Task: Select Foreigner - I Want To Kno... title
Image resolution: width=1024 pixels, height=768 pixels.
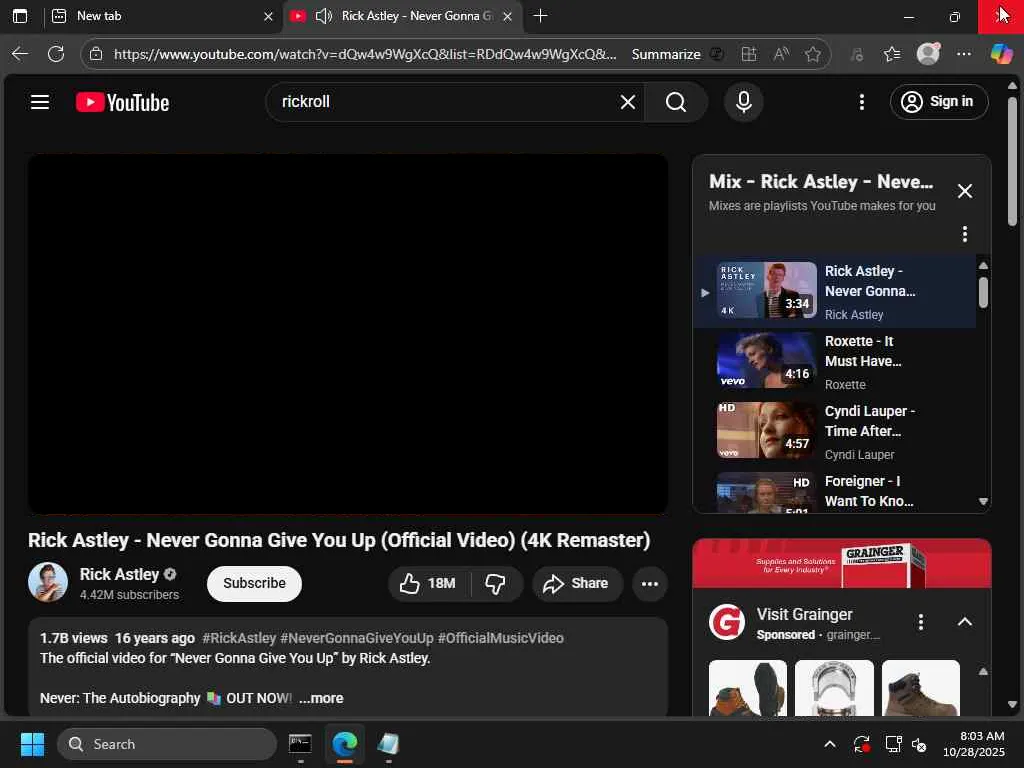Action: (x=869, y=491)
